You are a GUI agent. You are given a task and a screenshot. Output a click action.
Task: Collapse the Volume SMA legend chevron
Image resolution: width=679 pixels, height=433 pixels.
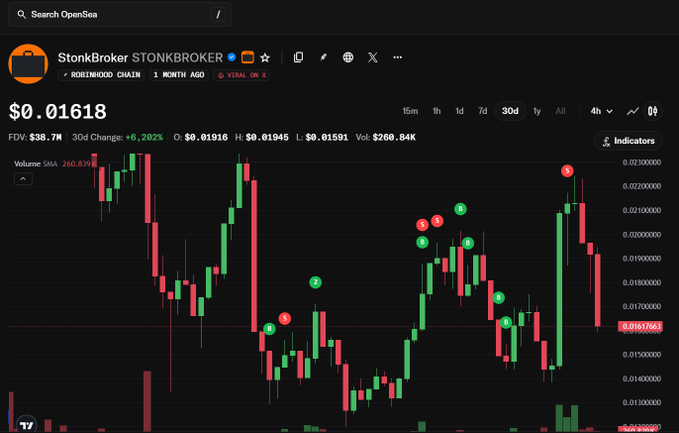pyautogui.click(x=23, y=179)
